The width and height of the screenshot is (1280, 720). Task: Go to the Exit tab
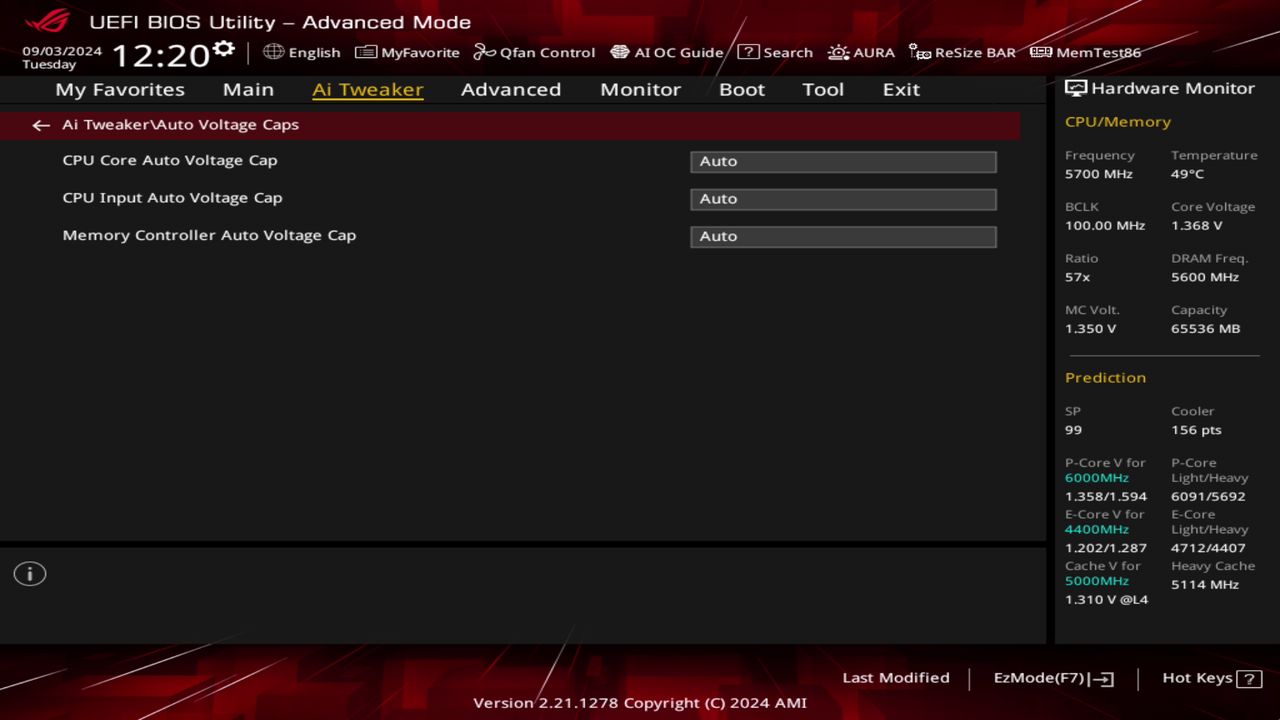coord(901,89)
